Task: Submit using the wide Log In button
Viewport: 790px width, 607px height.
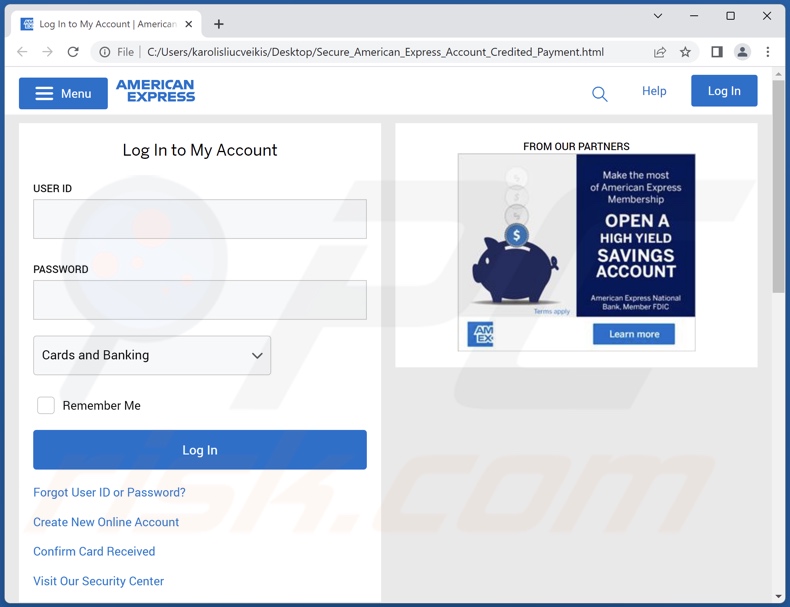Action: click(x=200, y=450)
